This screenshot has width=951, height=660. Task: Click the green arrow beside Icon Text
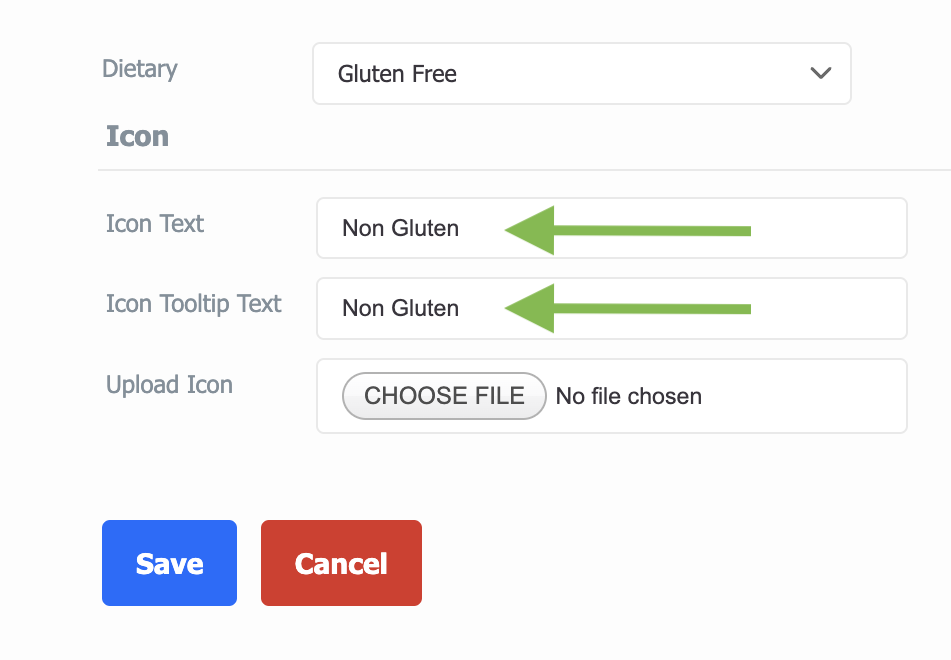click(628, 230)
